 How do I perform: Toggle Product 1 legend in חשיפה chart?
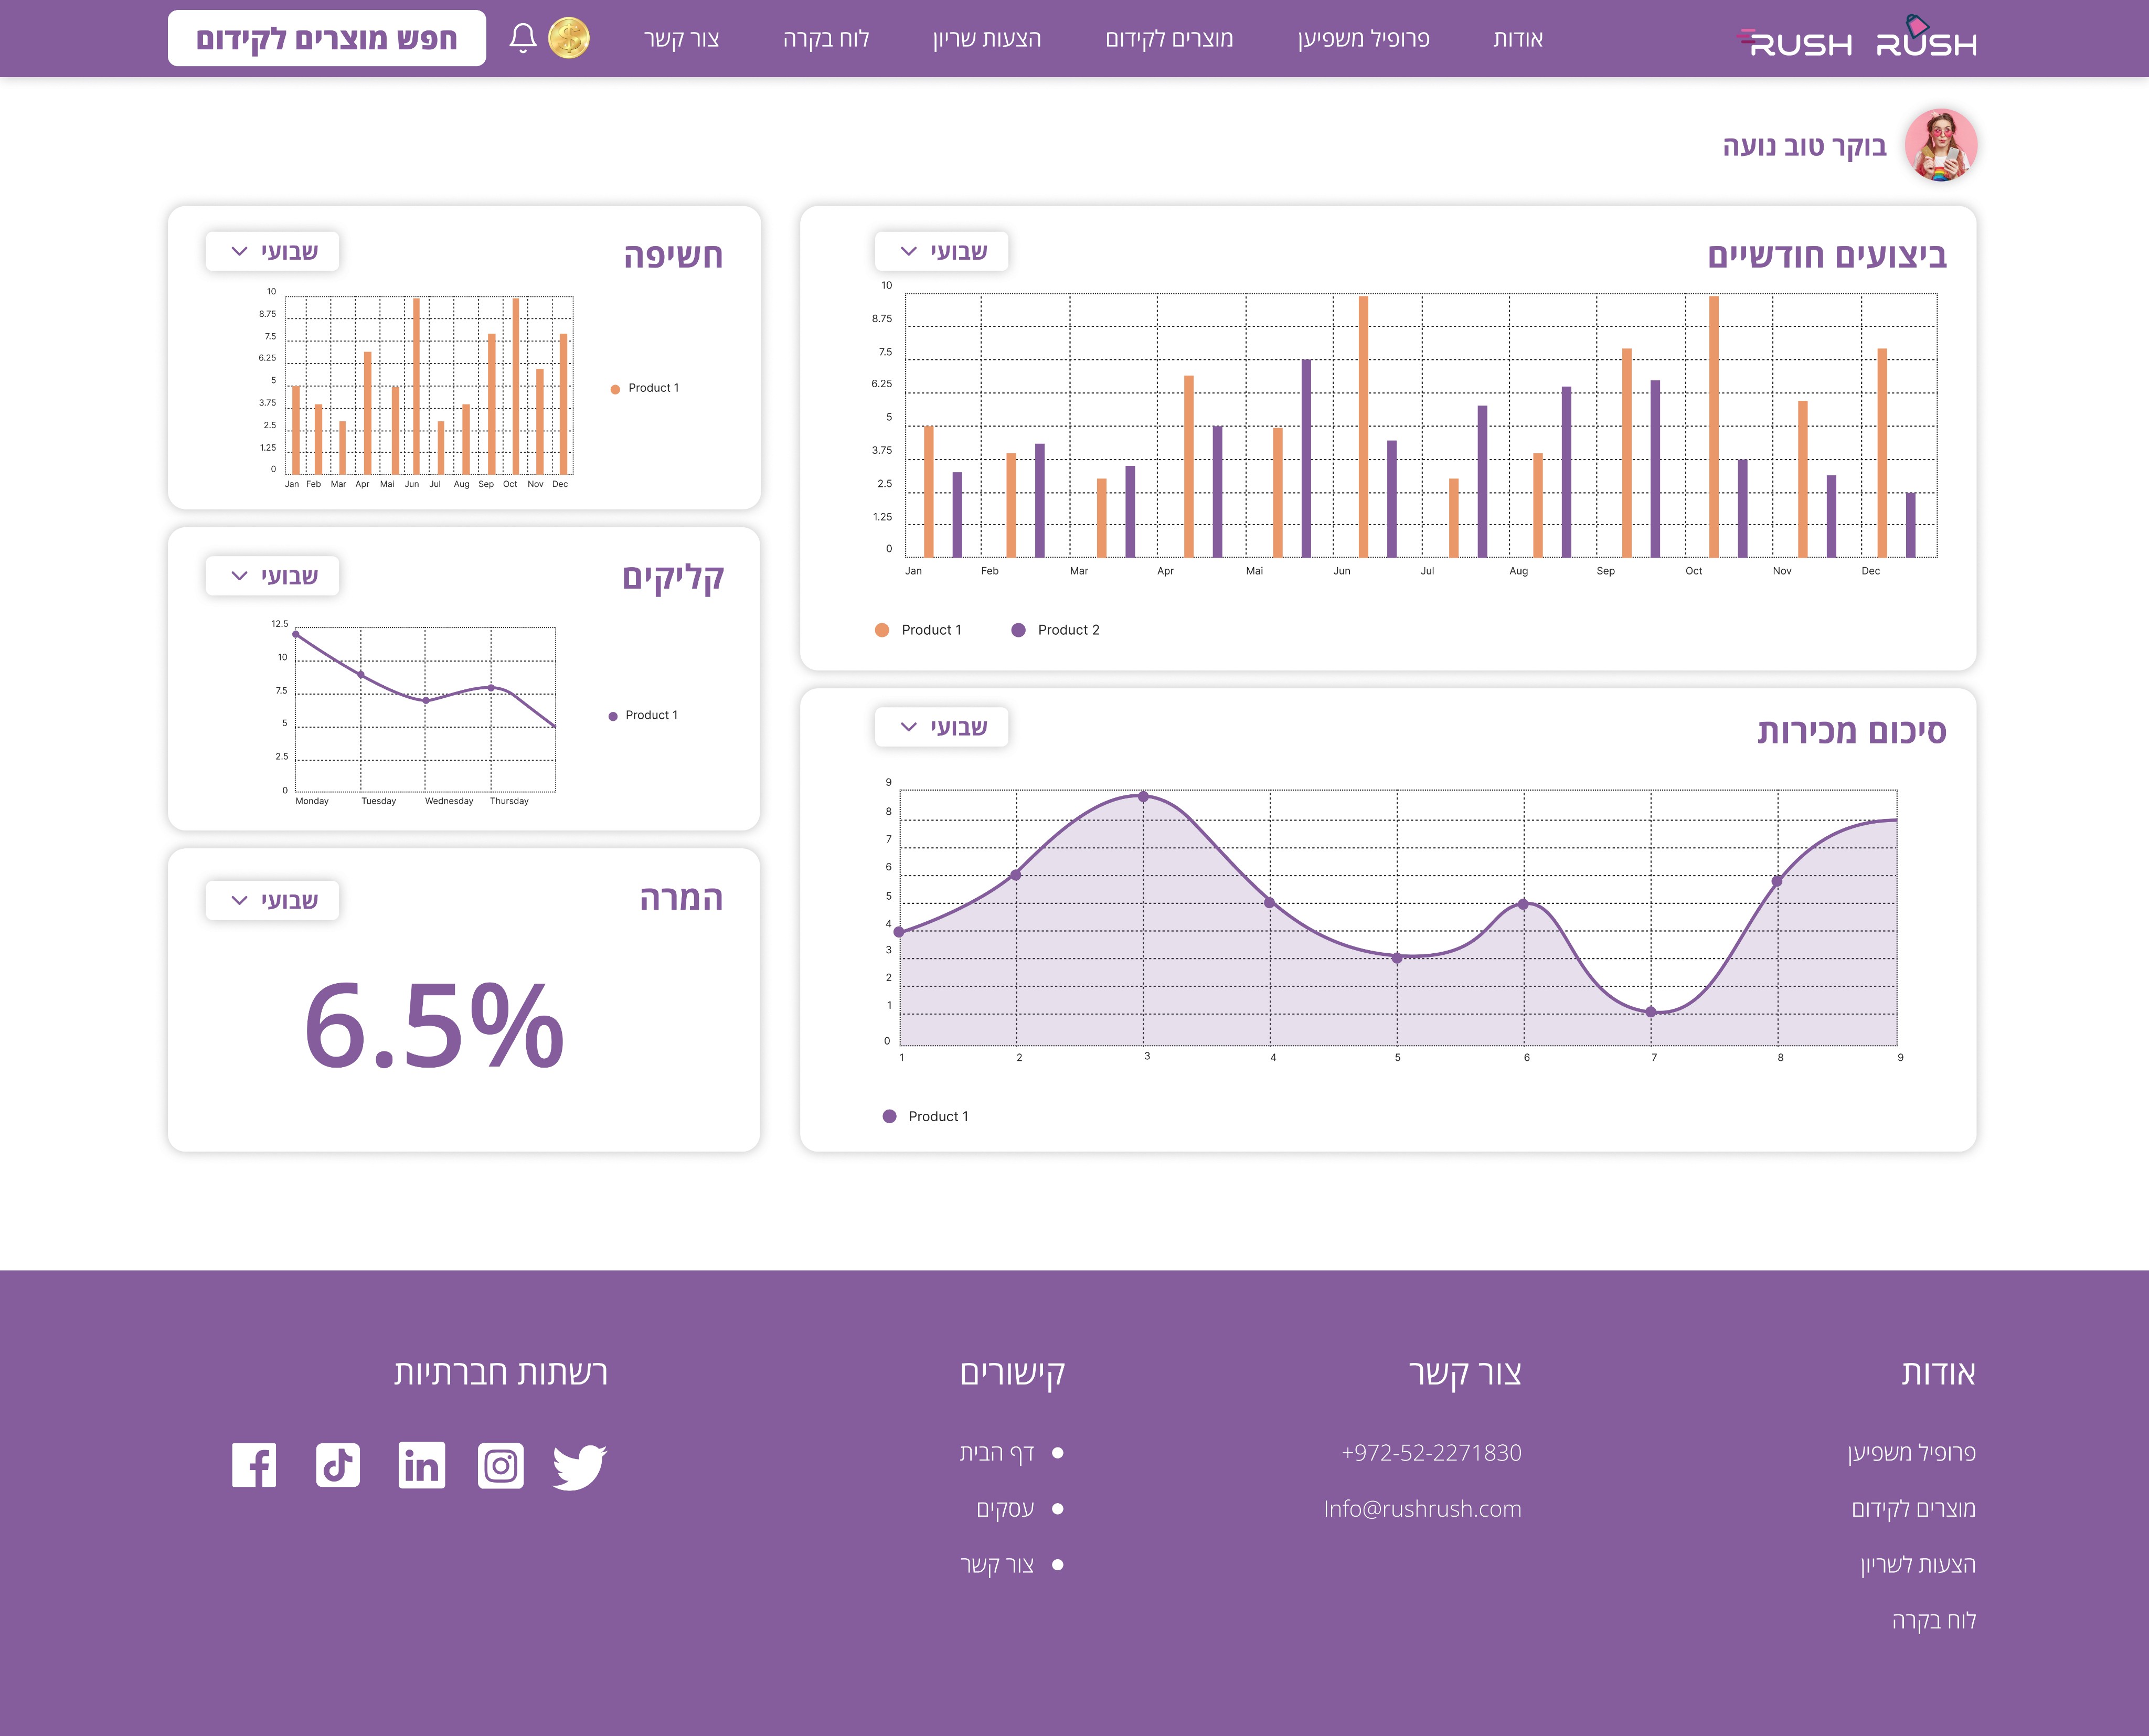click(x=645, y=388)
